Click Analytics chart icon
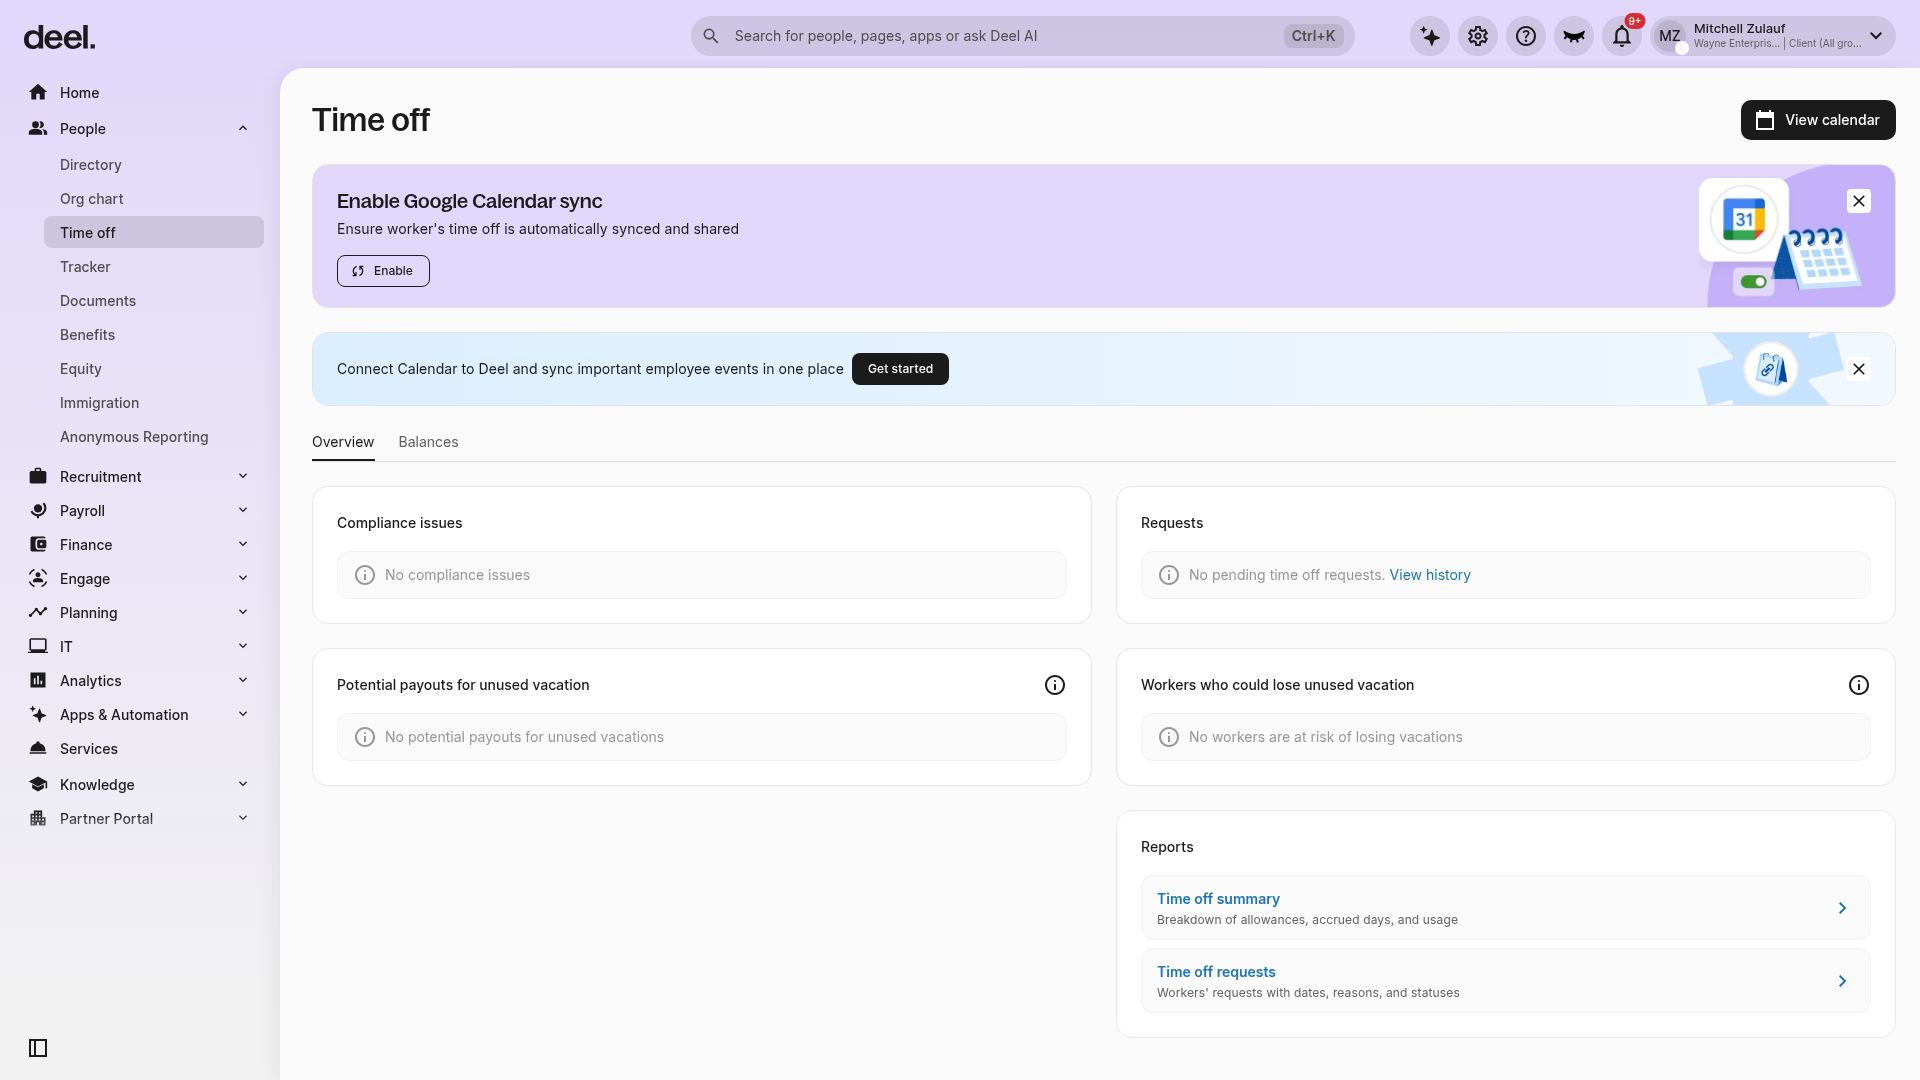 pyautogui.click(x=38, y=680)
